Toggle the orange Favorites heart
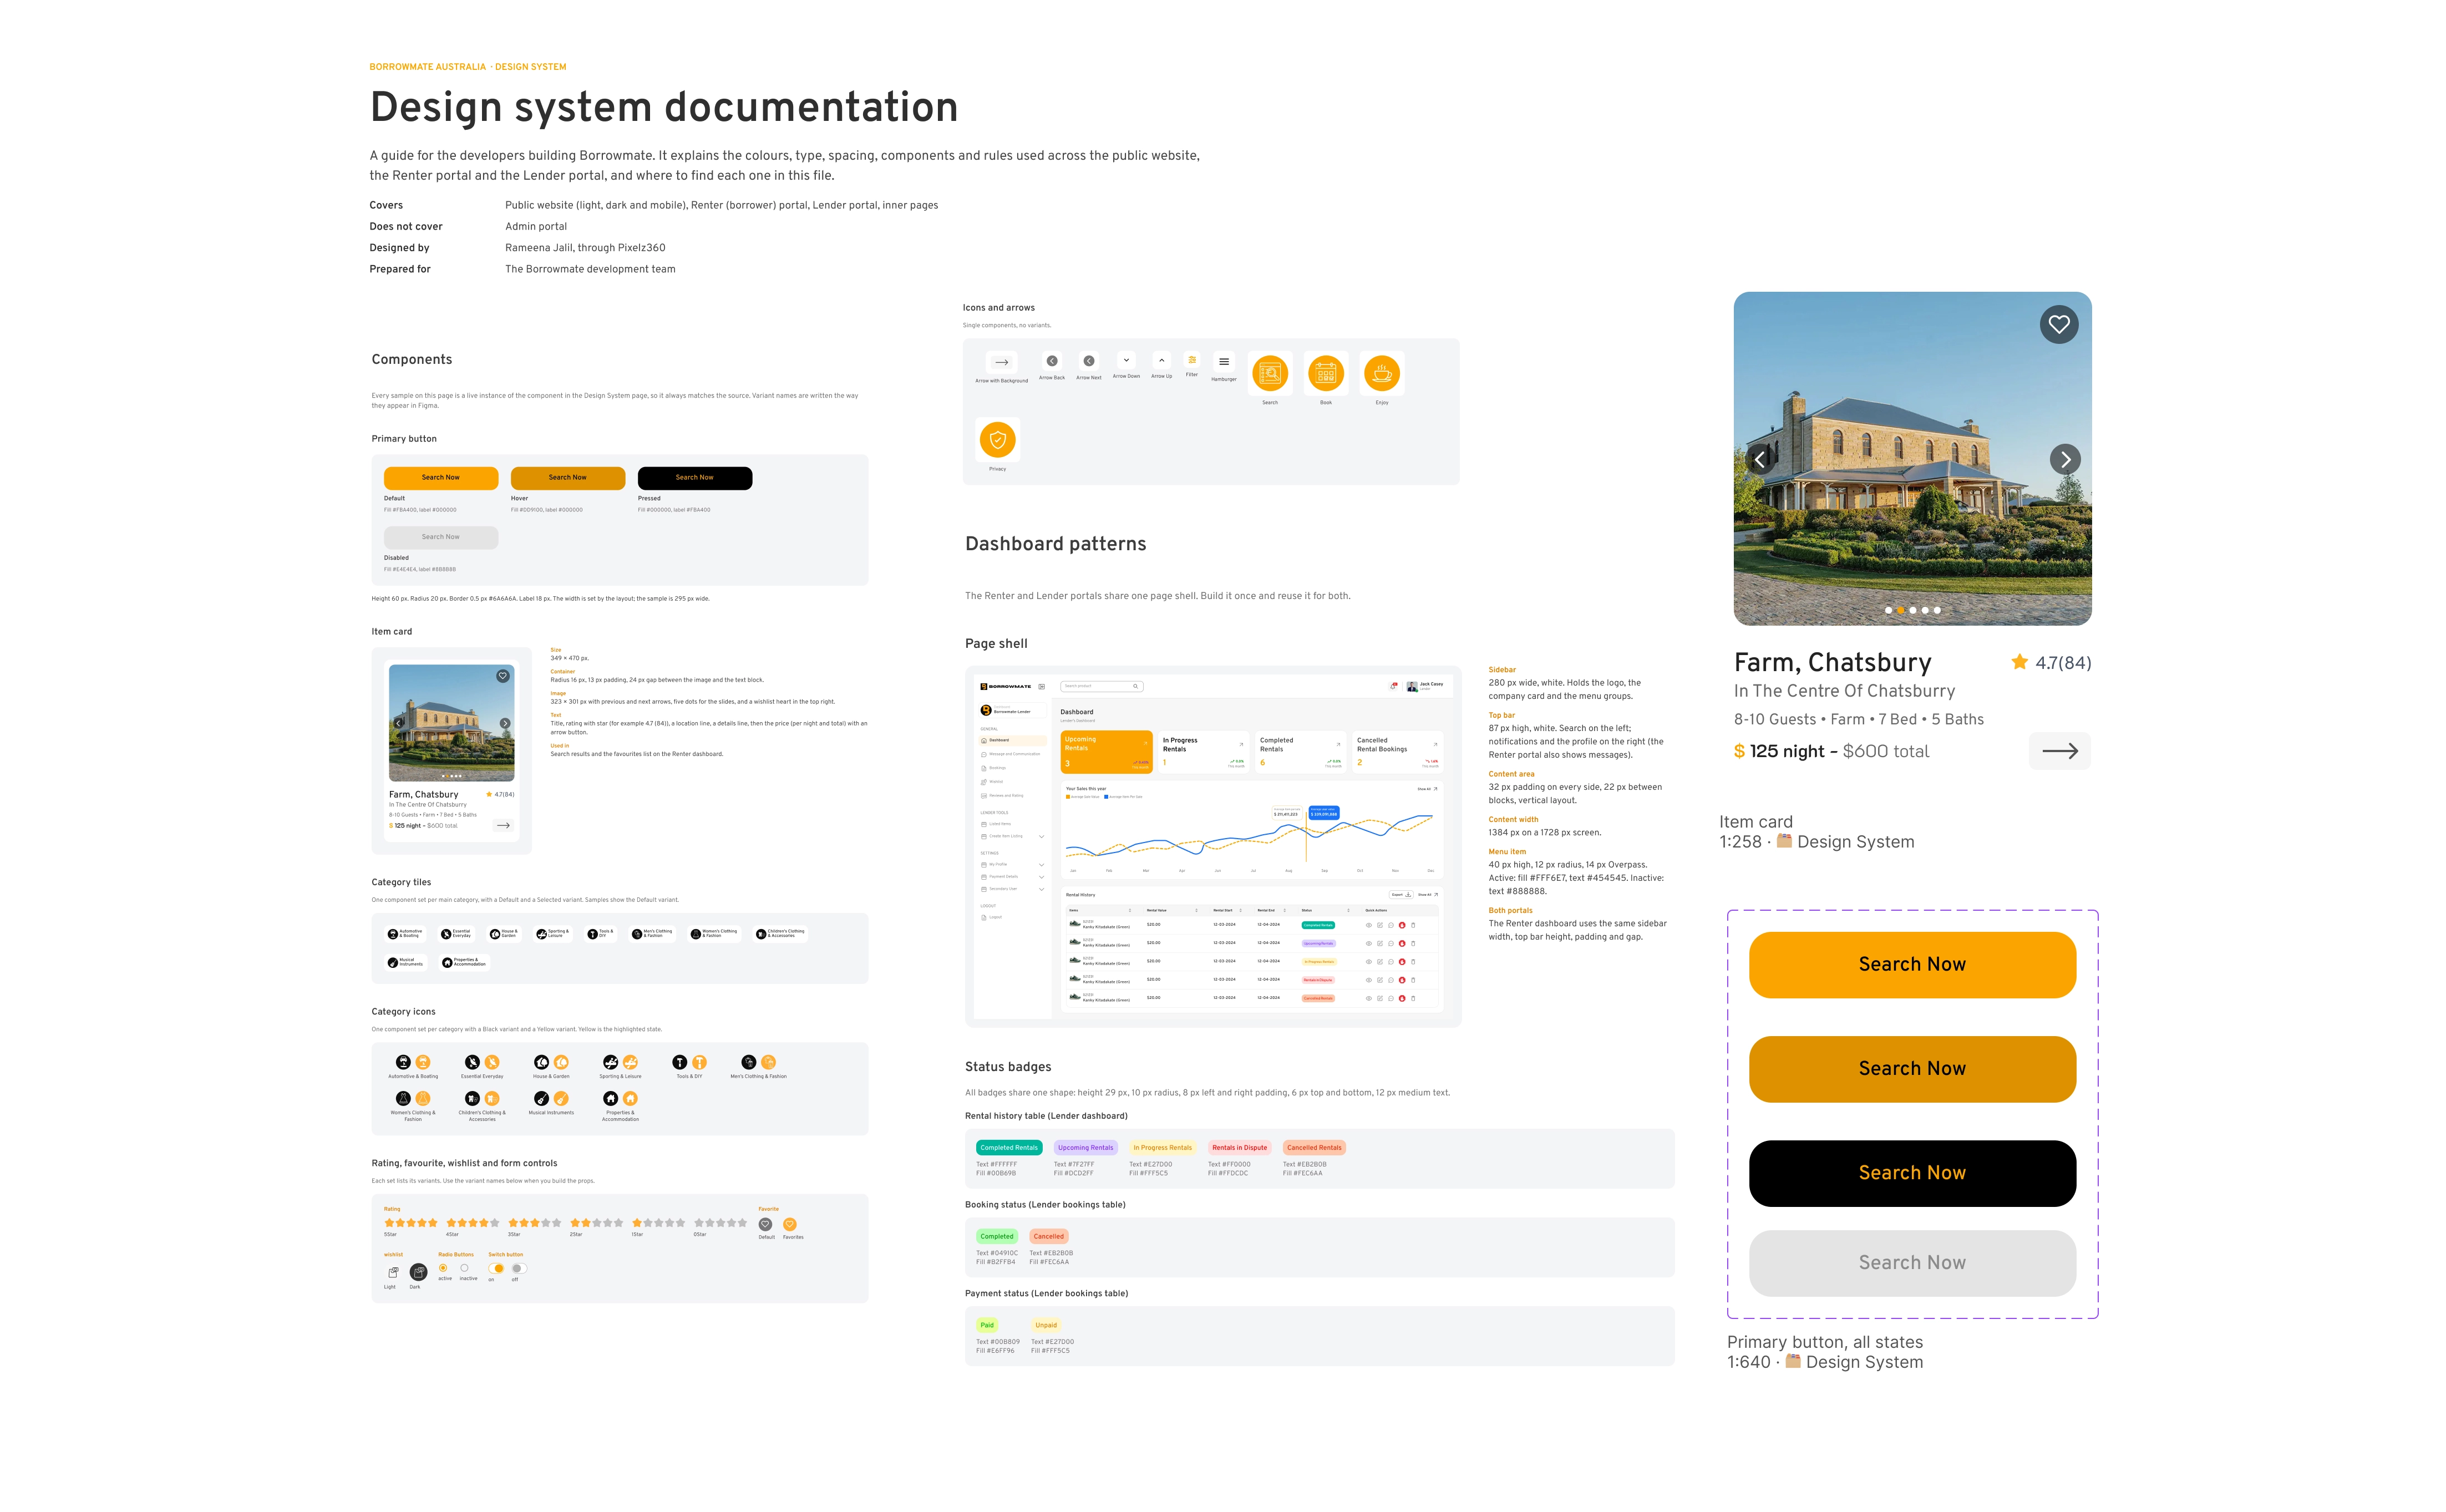2446x1512 pixels. coord(790,1224)
